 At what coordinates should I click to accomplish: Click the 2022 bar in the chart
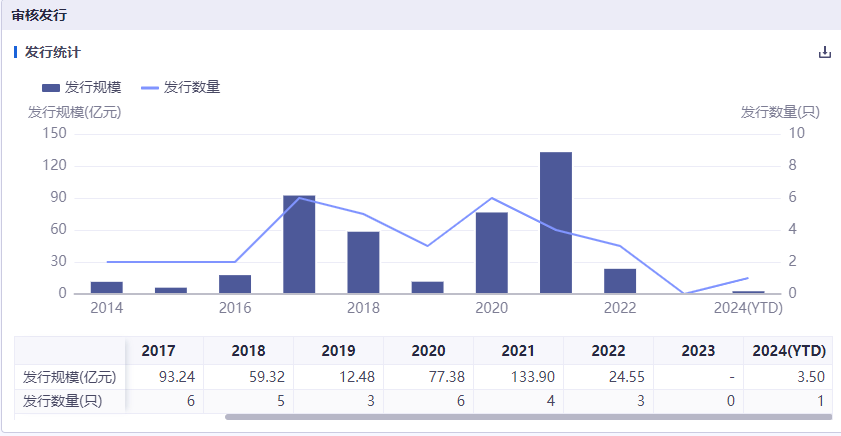[620, 281]
